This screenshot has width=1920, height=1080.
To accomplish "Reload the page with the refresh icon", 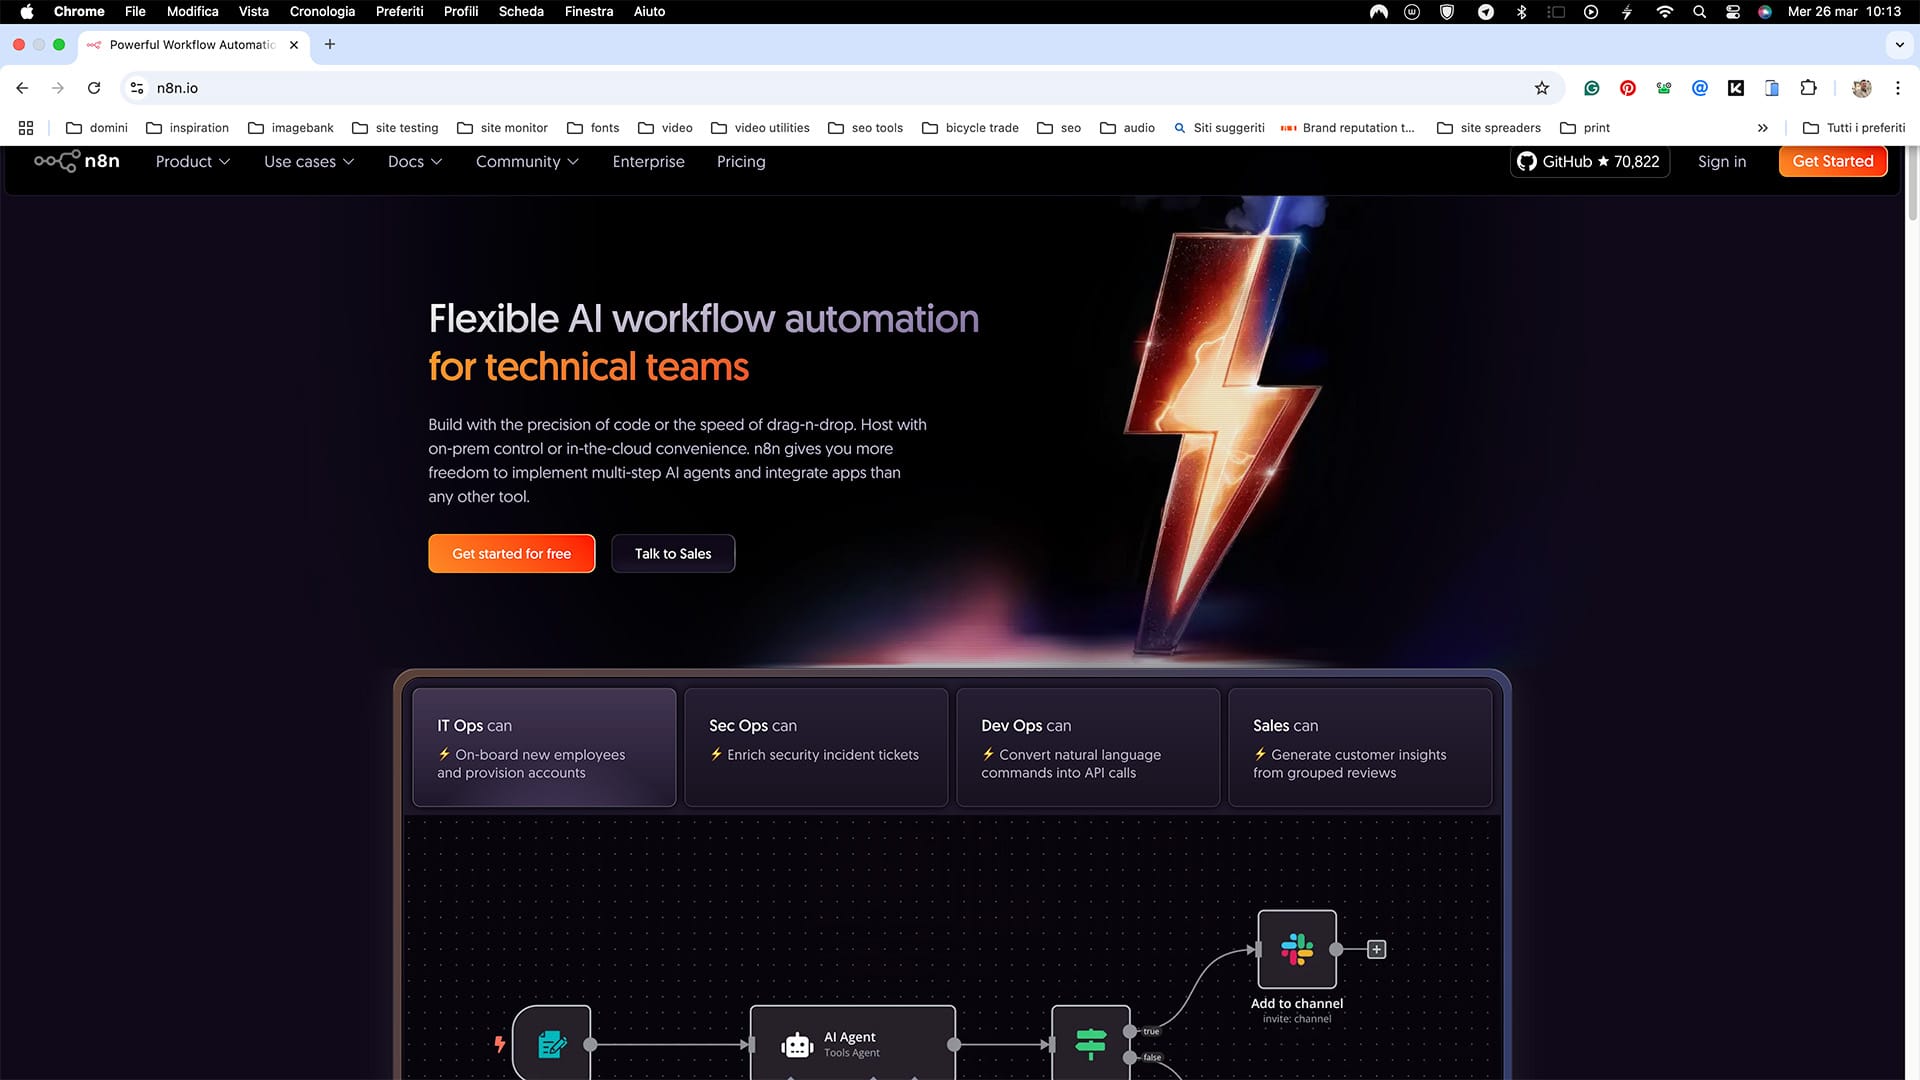I will point(94,88).
